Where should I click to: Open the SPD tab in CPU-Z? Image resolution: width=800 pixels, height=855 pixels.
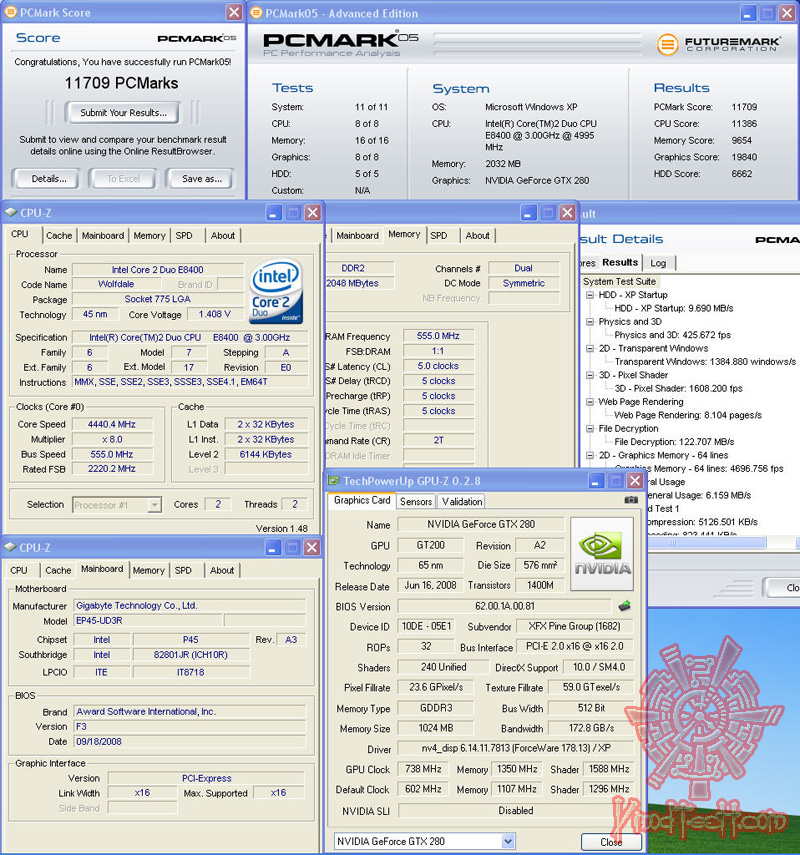pyautogui.click(x=184, y=235)
